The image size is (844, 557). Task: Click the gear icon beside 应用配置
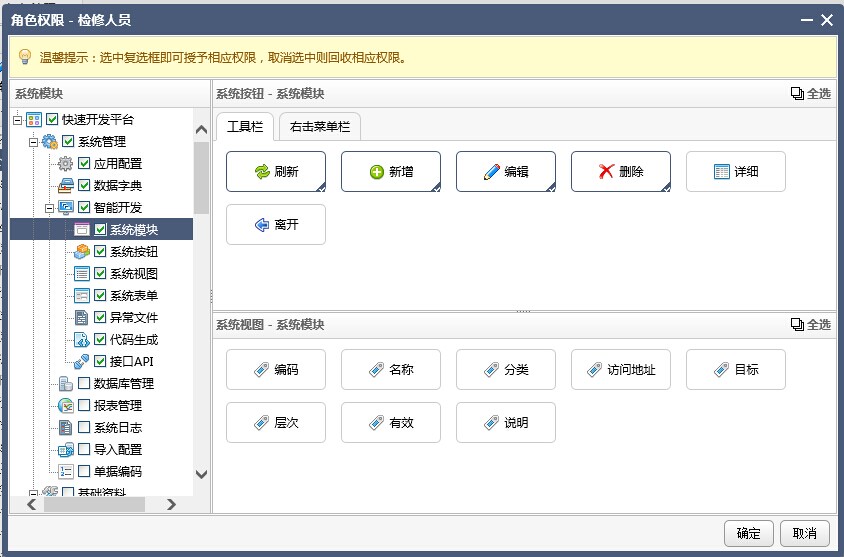click(x=65, y=163)
